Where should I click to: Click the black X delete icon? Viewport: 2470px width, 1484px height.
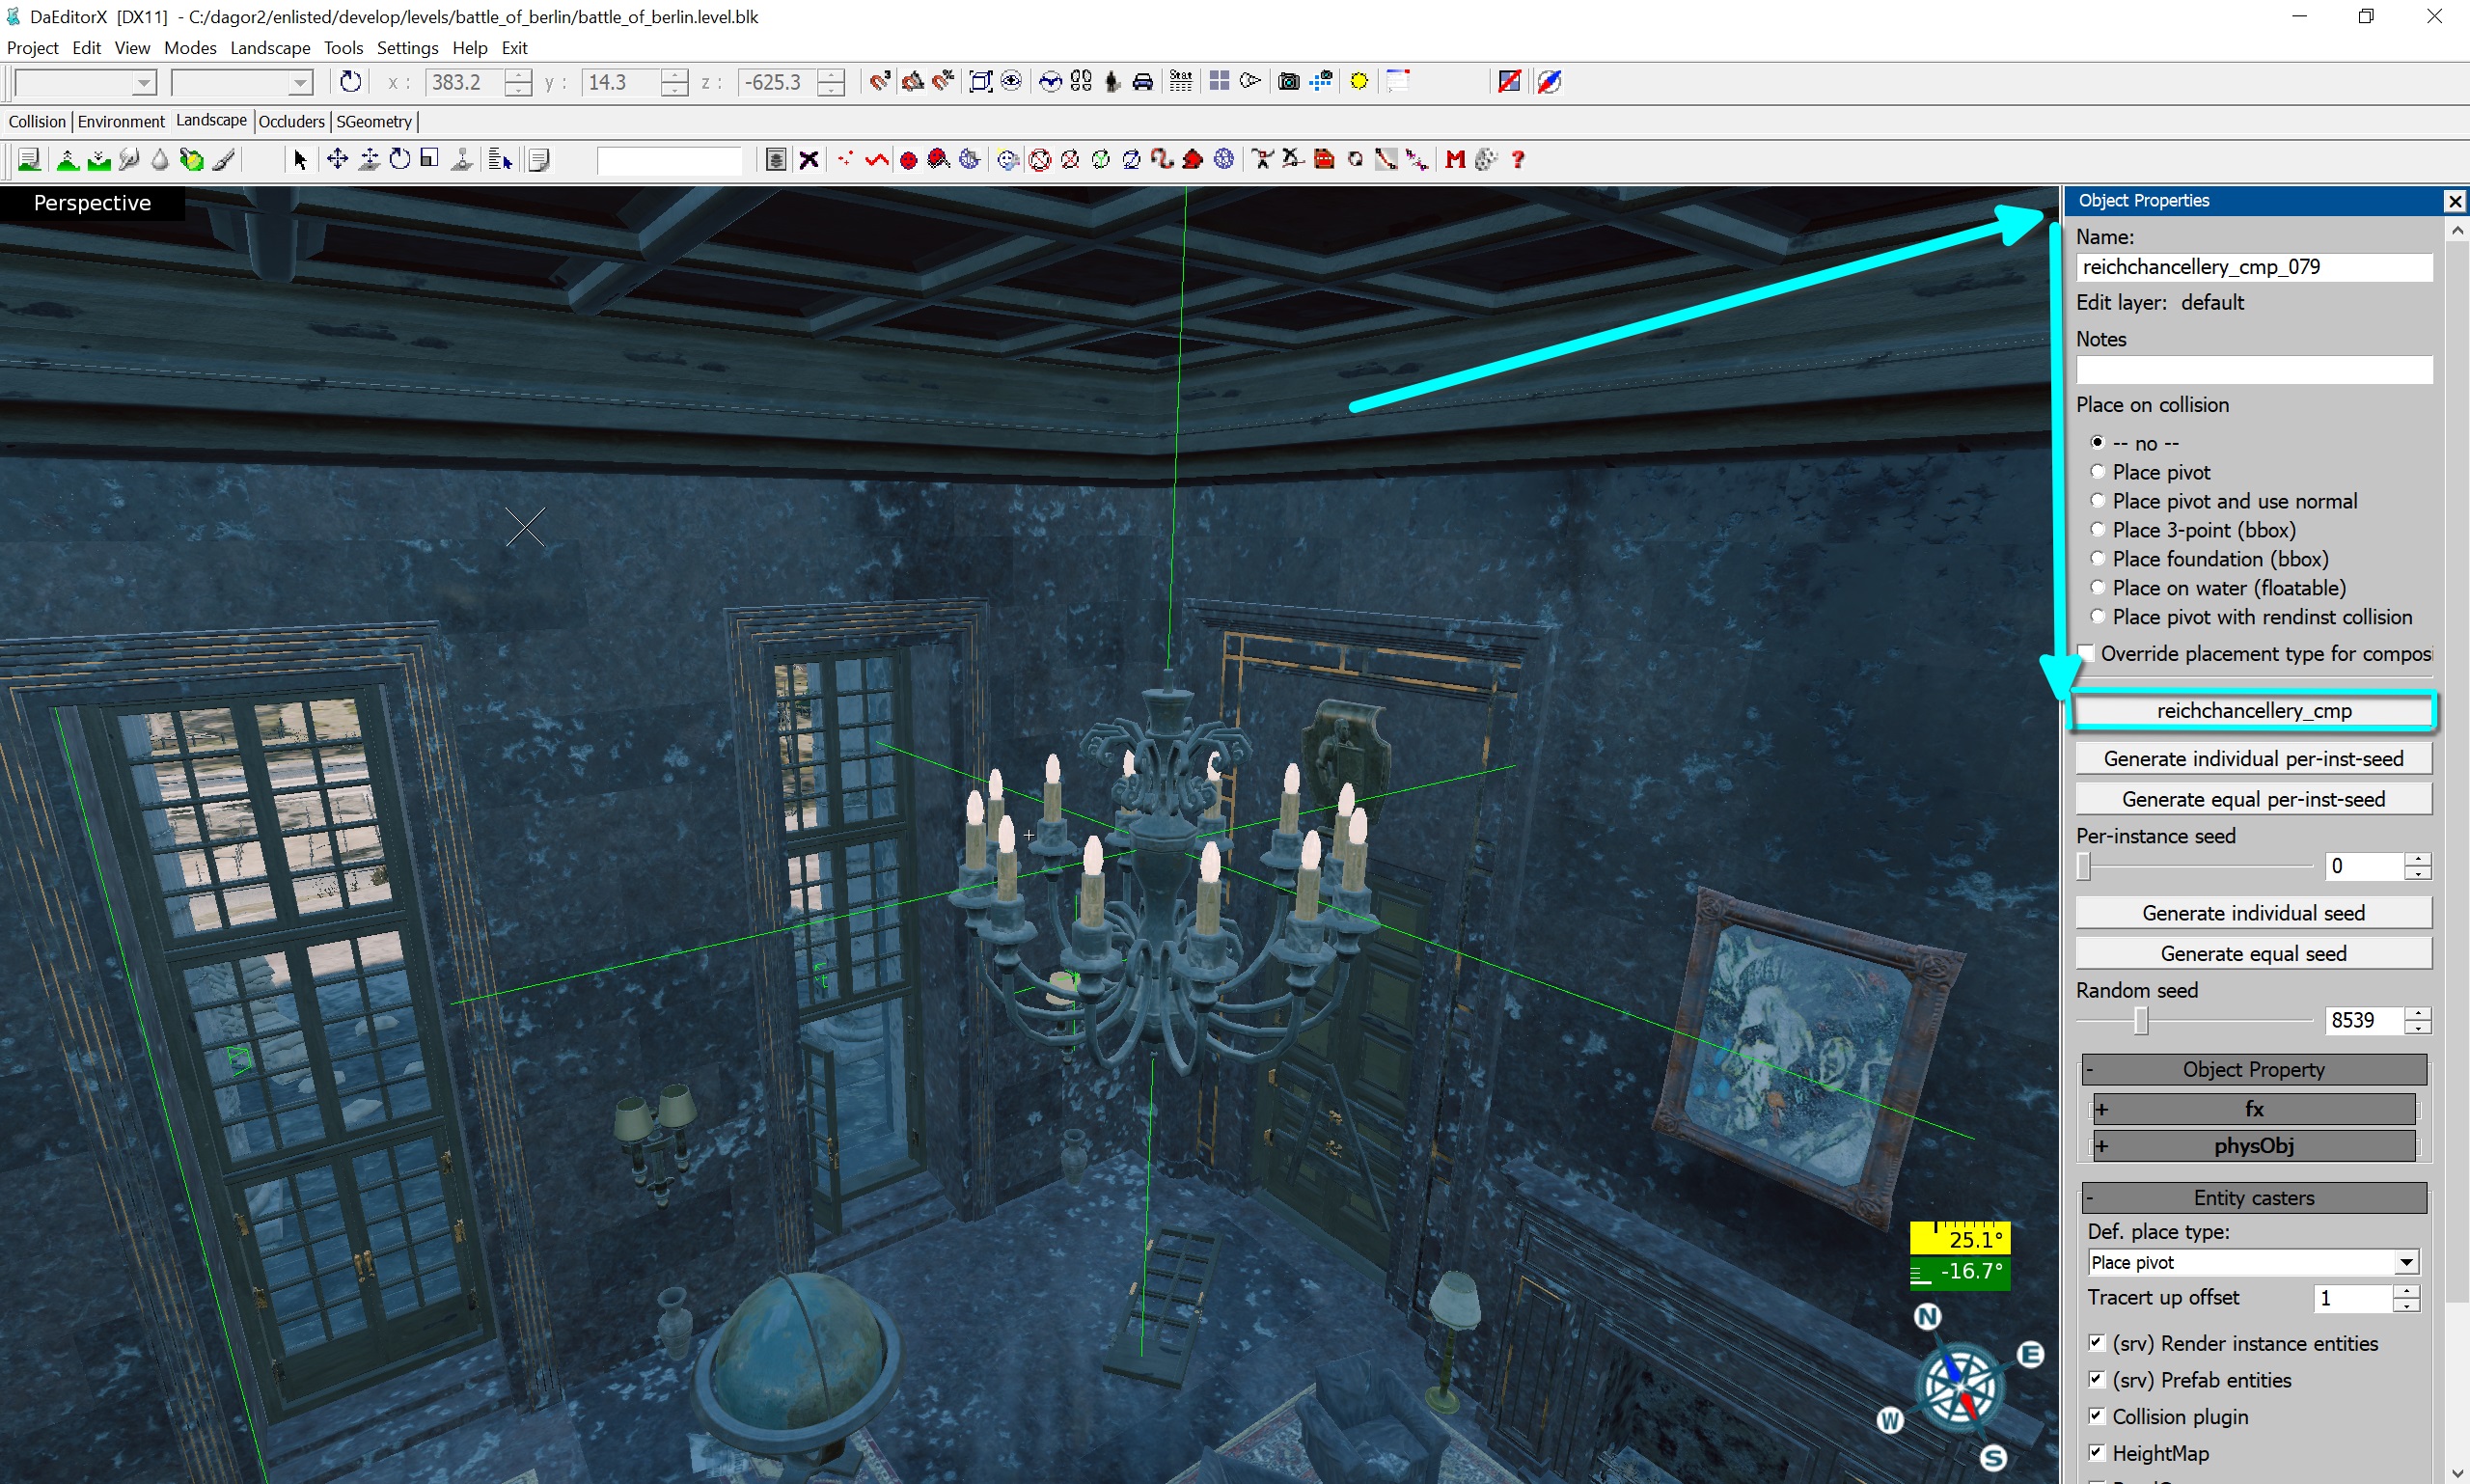[809, 160]
